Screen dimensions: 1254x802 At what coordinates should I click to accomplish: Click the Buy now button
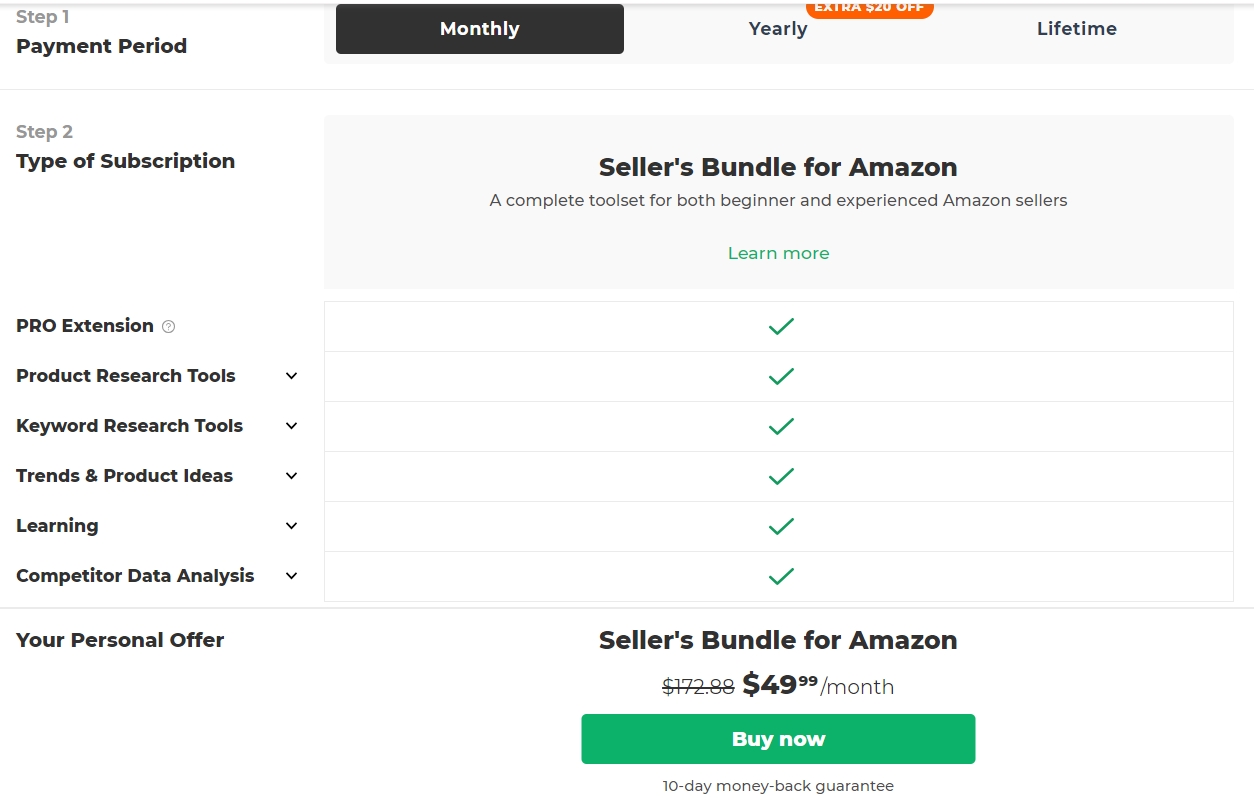pyautogui.click(x=778, y=738)
